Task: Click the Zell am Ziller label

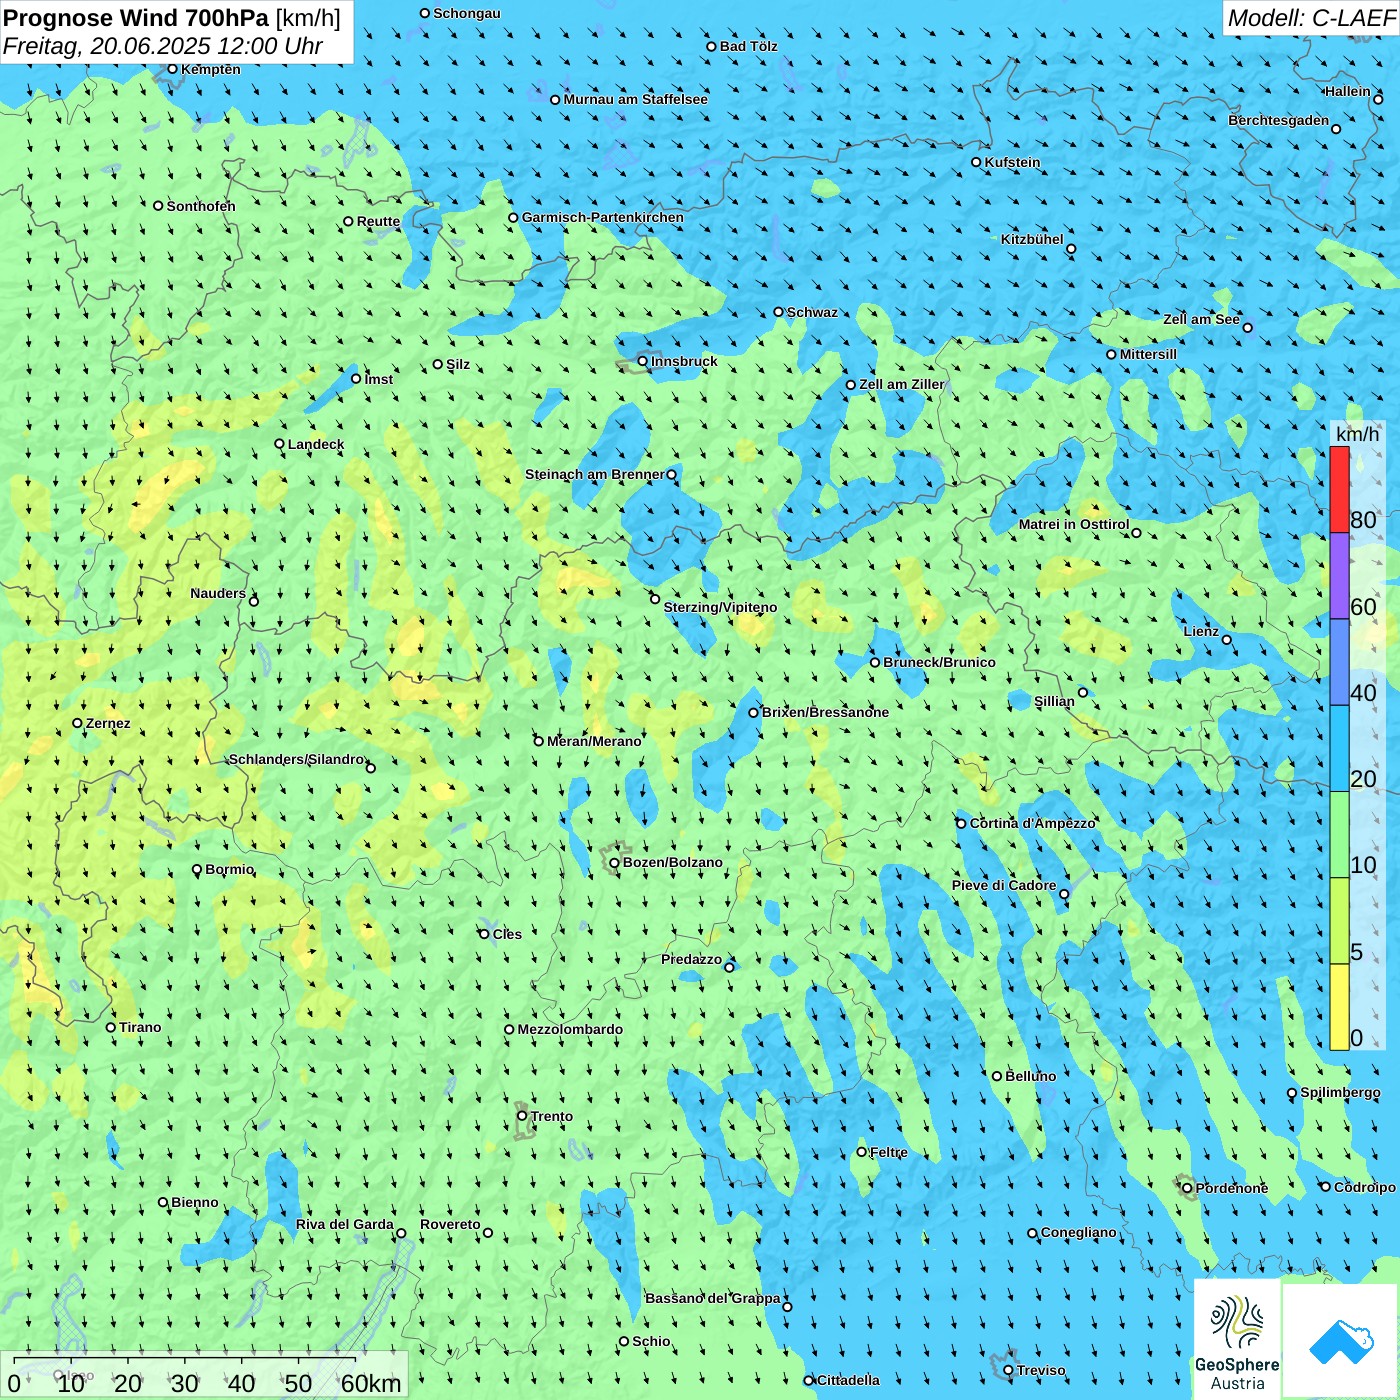Action: (902, 384)
